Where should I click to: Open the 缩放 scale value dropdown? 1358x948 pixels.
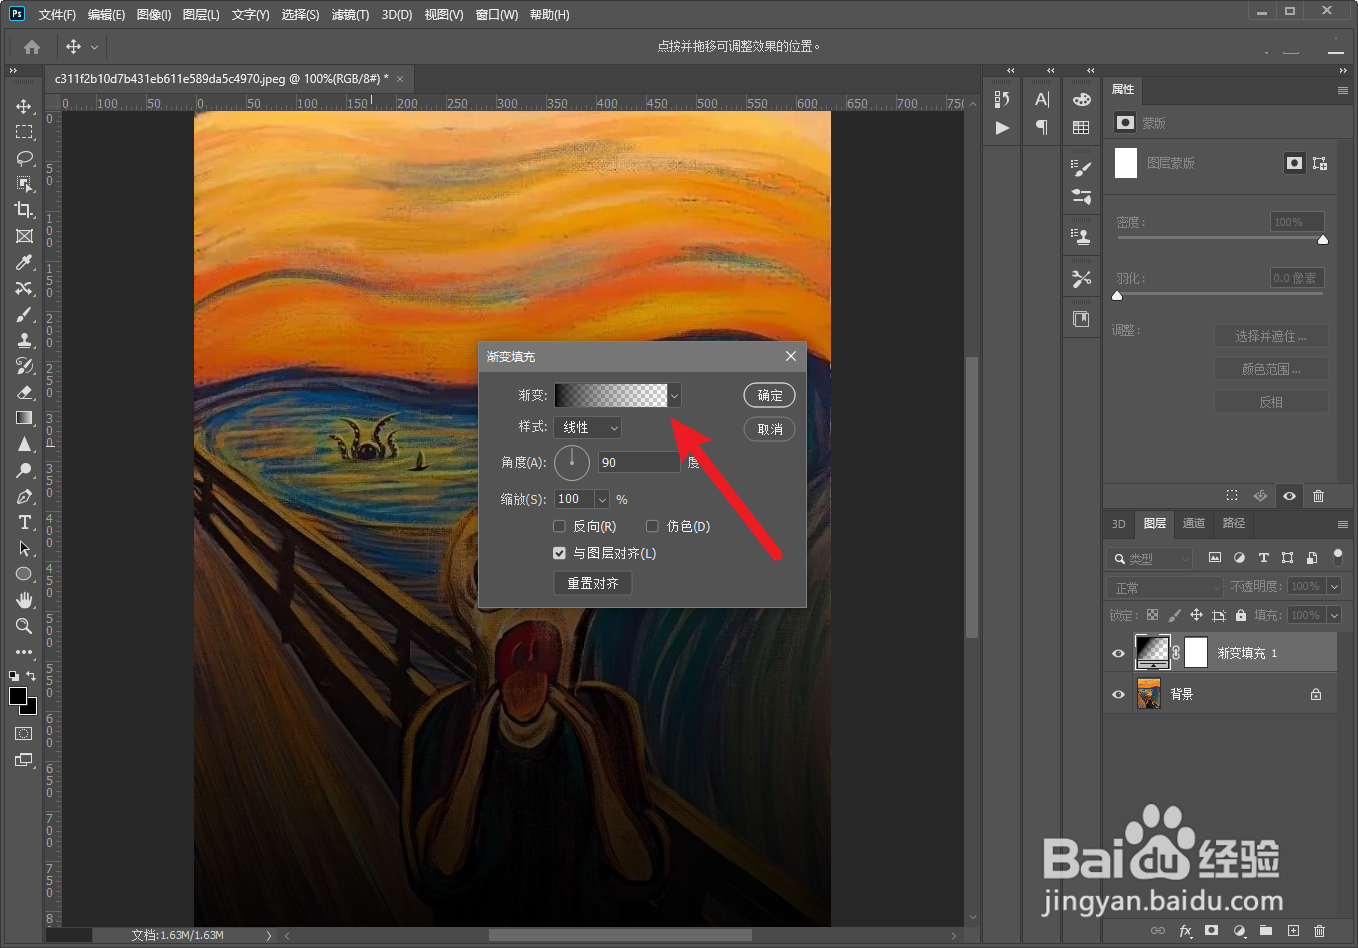point(602,499)
